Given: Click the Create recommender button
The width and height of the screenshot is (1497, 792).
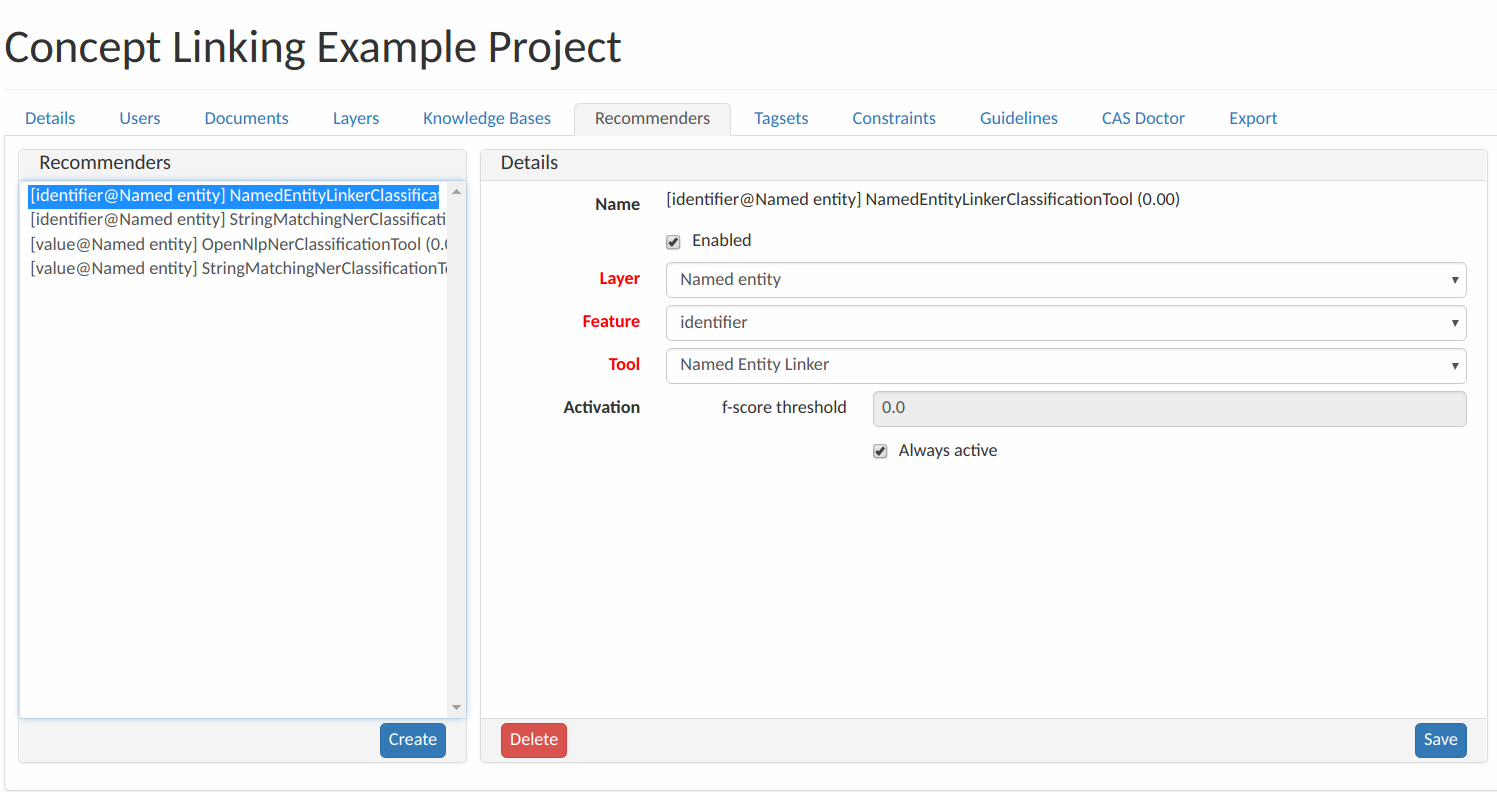Looking at the screenshot, I should pos(413,740).
